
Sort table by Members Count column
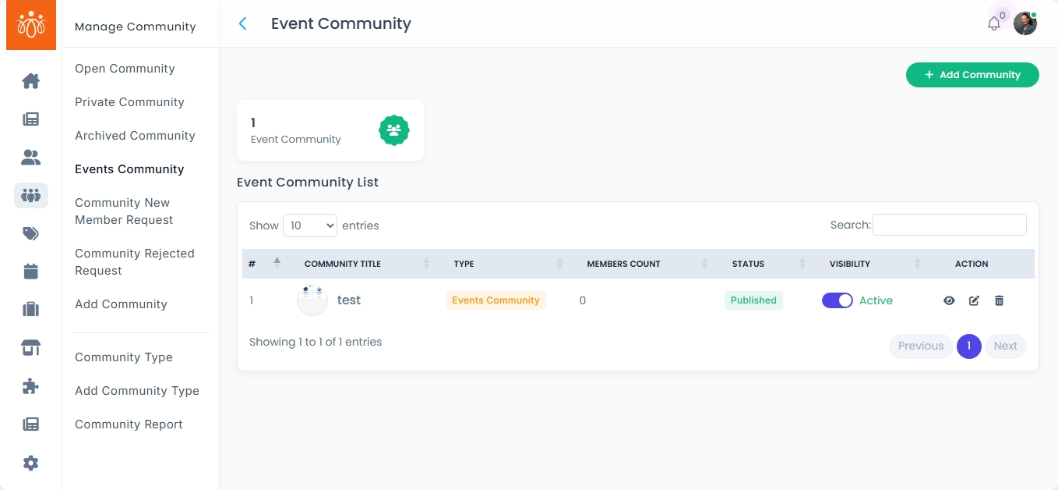point(623,264)
